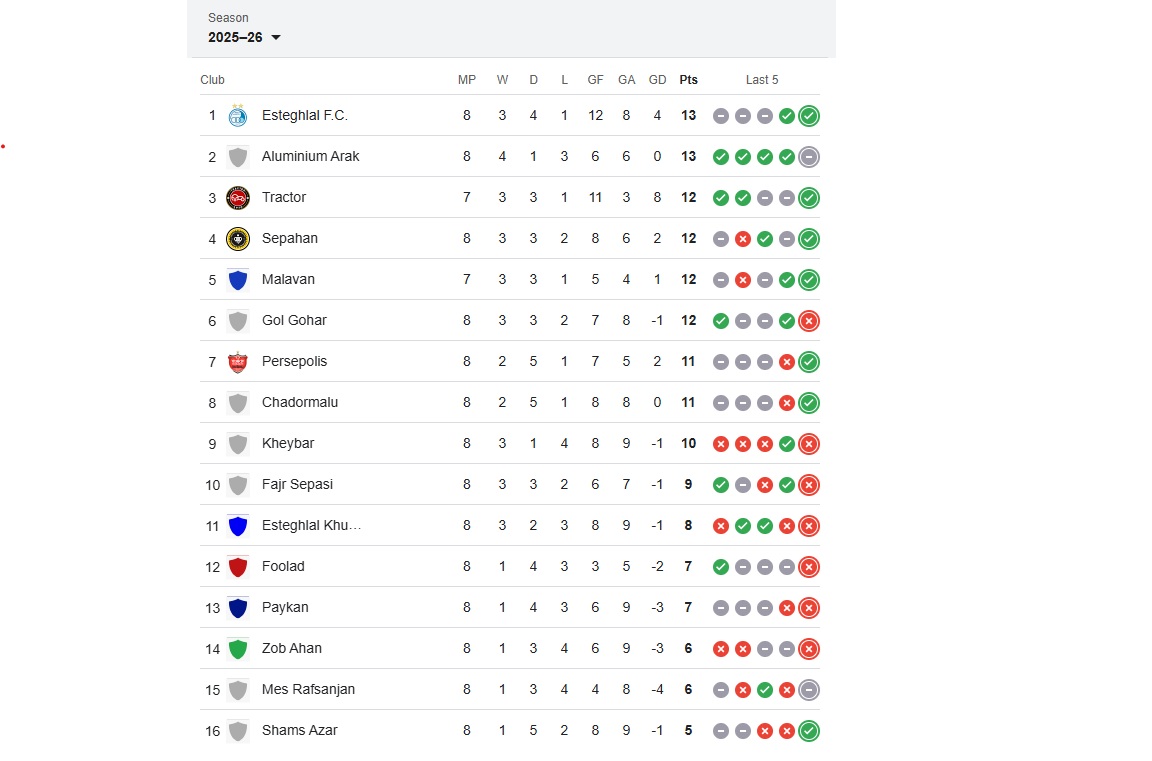Click the Malavan blue shield icon
1152x761 pixels.
(238, 280)
